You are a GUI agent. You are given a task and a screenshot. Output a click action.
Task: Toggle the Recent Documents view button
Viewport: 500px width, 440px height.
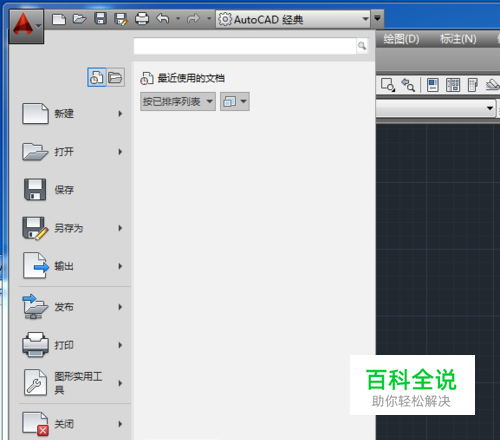tap(97, 77)
